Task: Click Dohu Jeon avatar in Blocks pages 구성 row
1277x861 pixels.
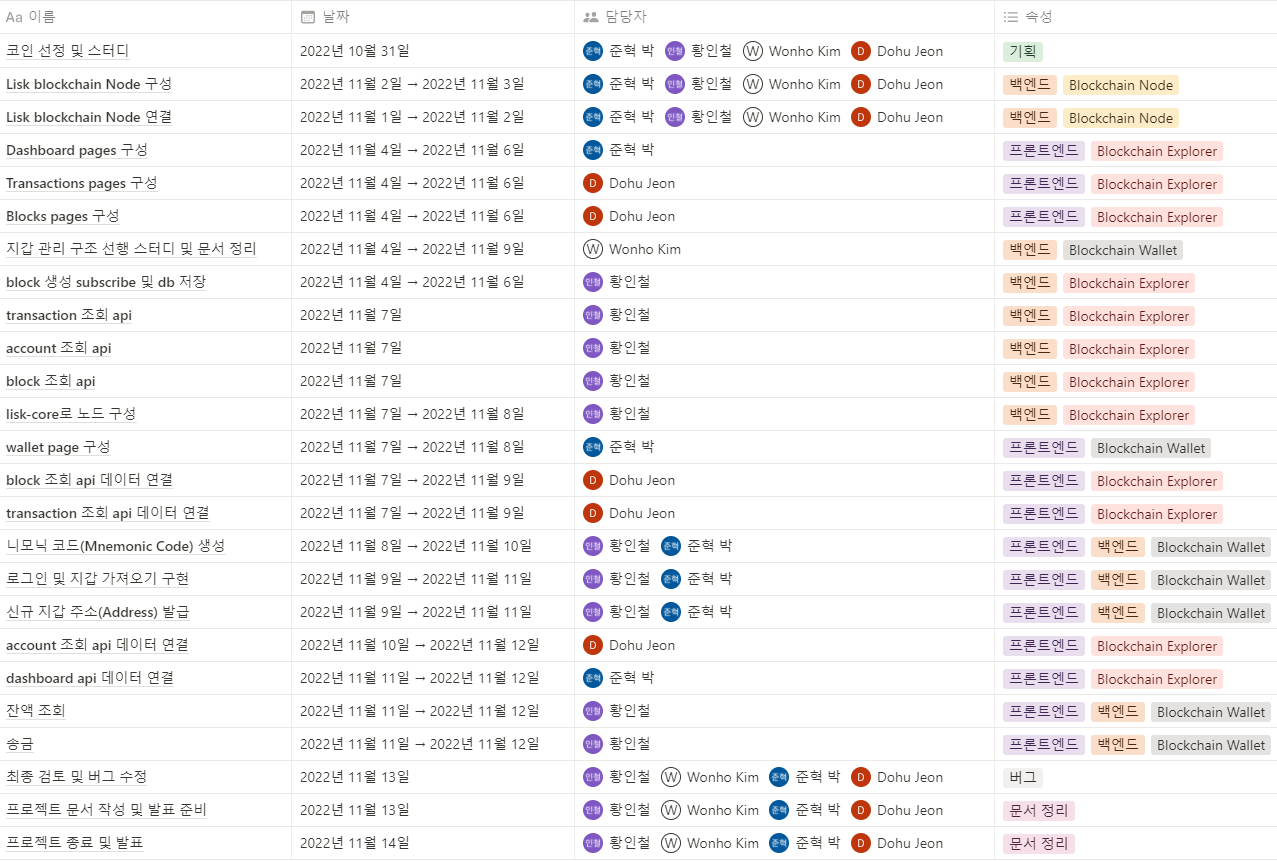Action: (593, 216)
